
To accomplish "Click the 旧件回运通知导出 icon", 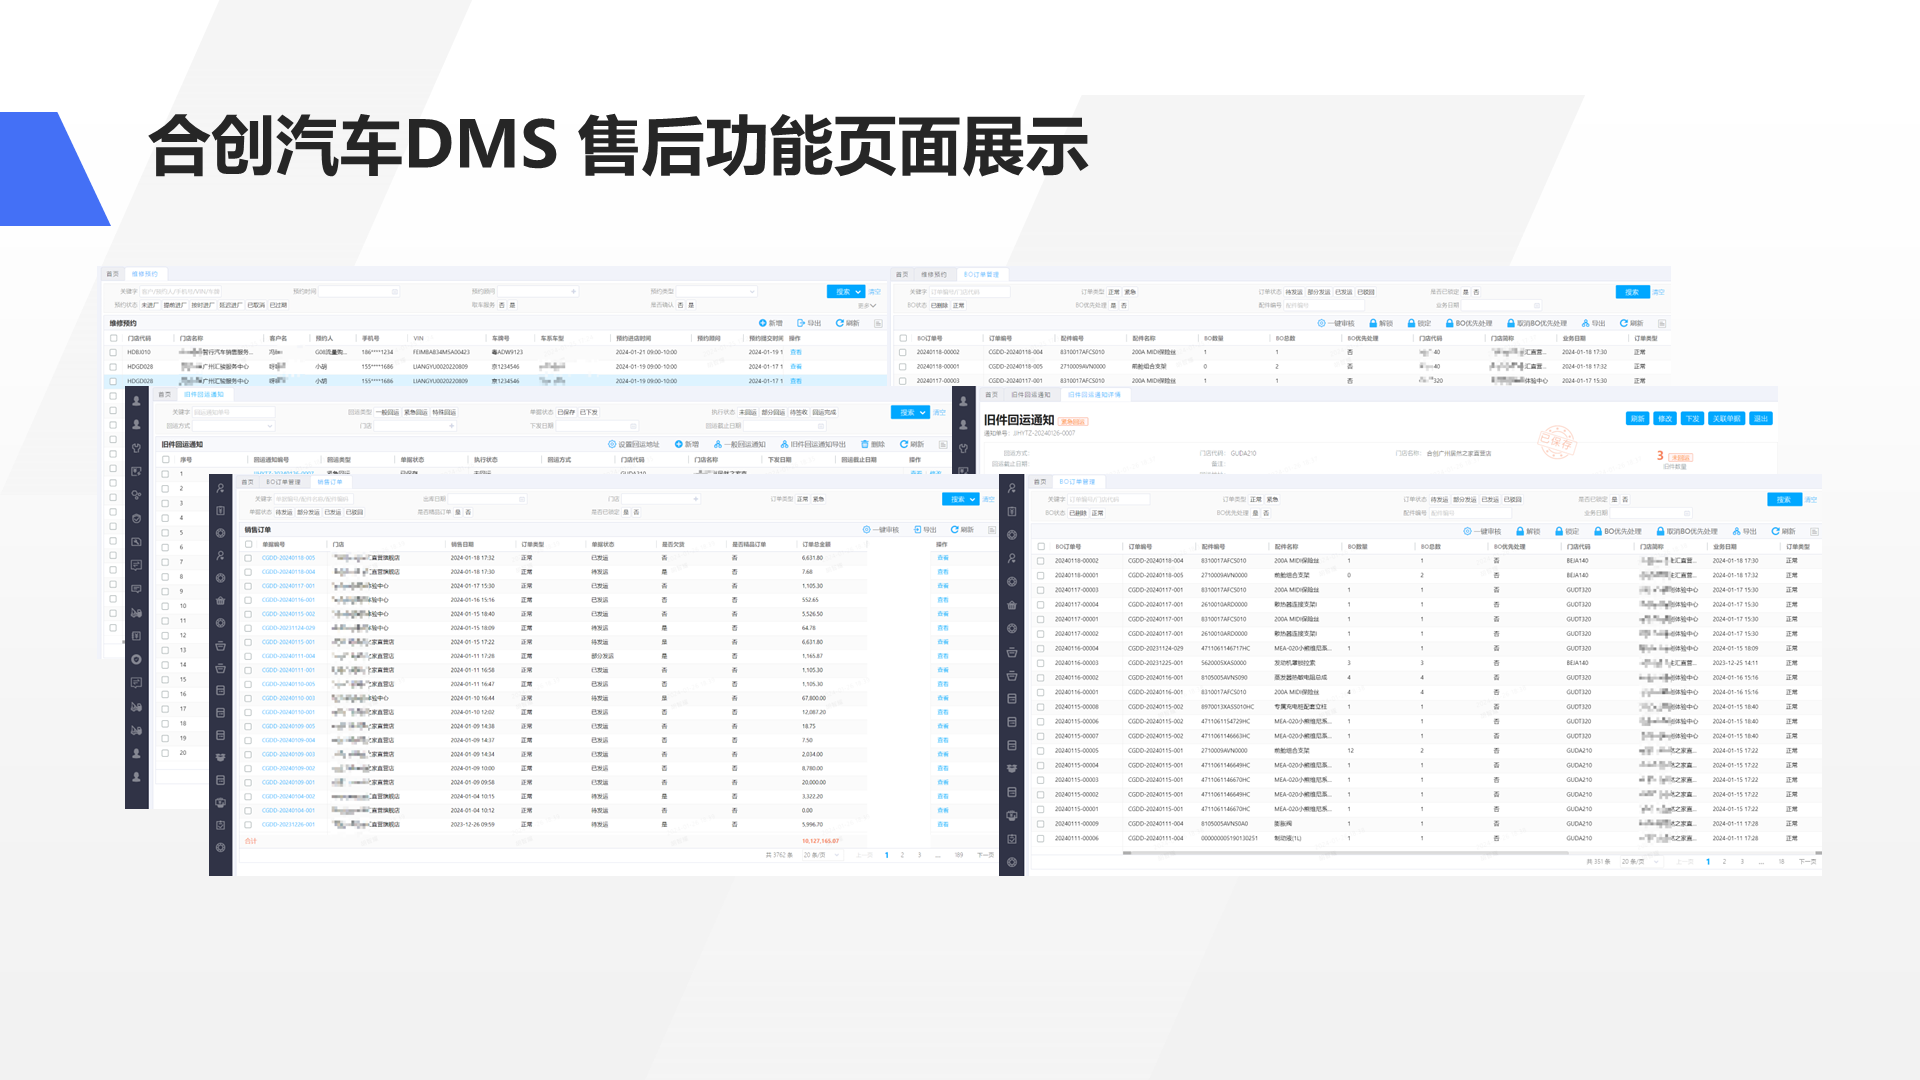I will tap(784, 444).
